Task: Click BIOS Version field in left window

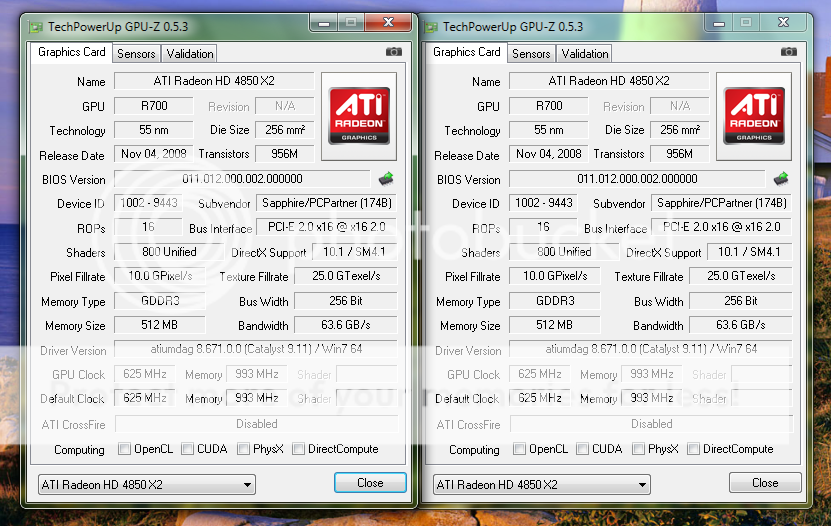Action: click(242, 179)
